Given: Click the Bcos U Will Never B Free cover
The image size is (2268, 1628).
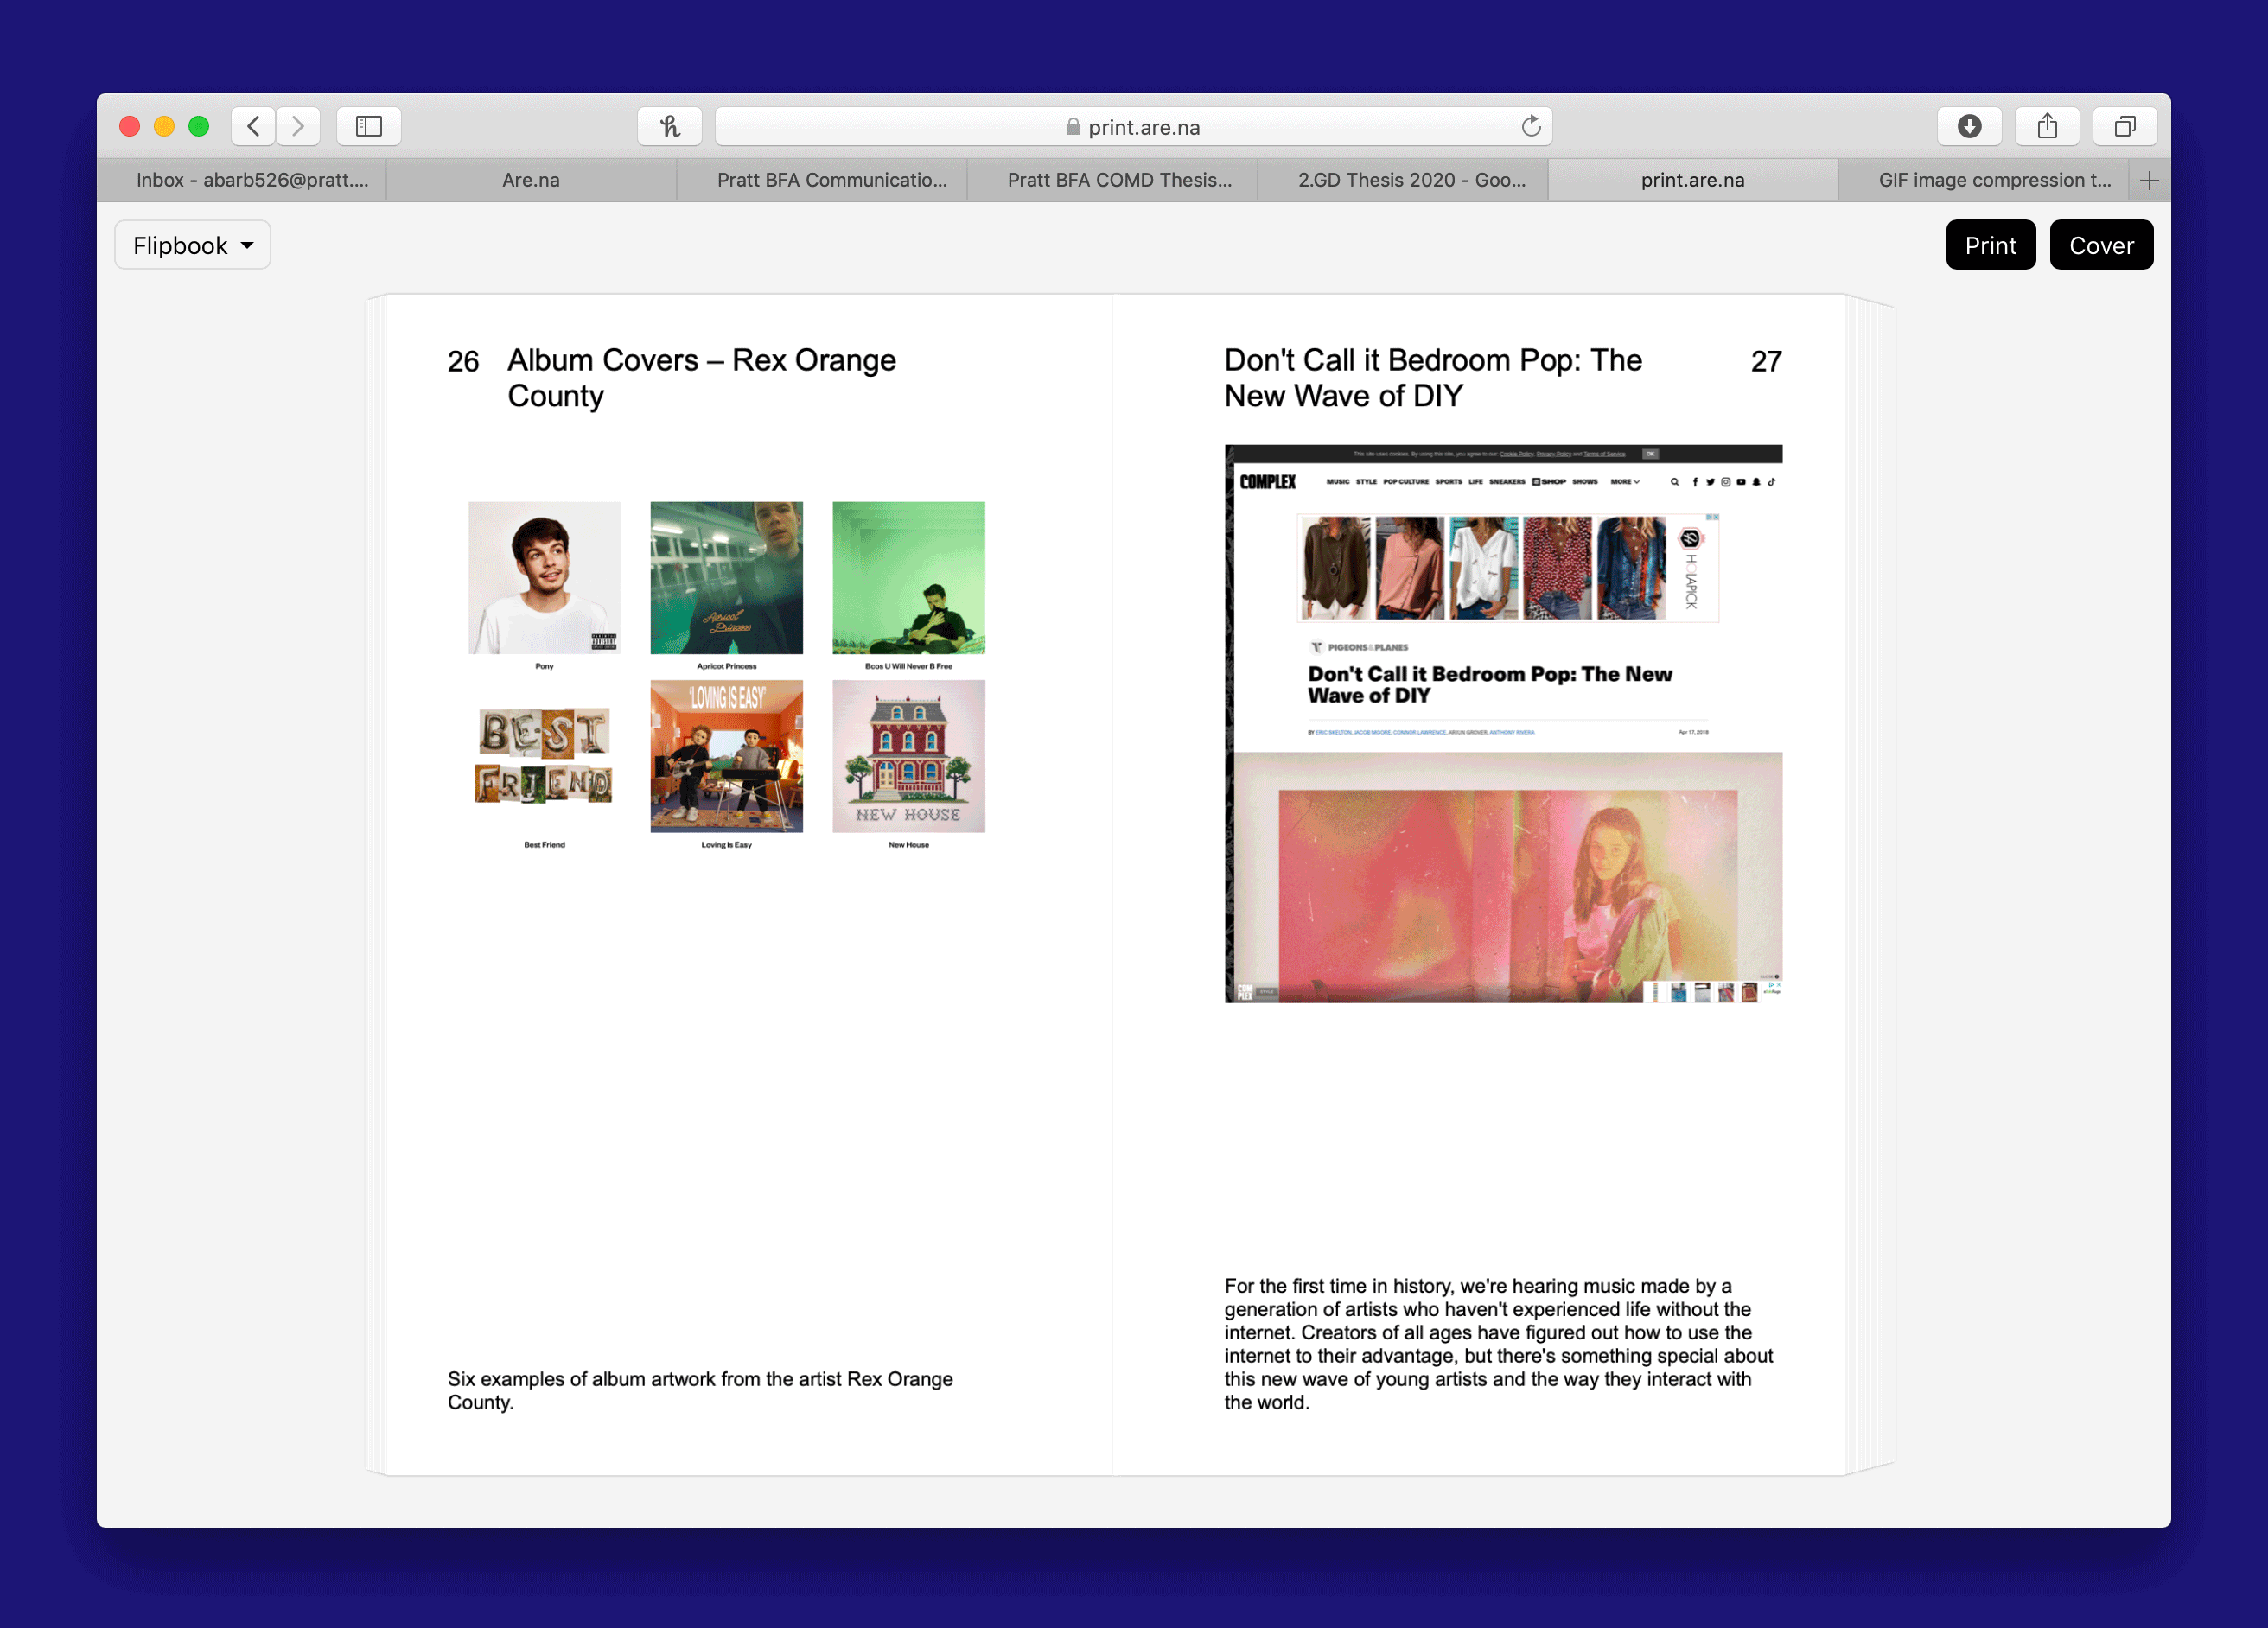Looking at the screenshot, I should [908, 578].
